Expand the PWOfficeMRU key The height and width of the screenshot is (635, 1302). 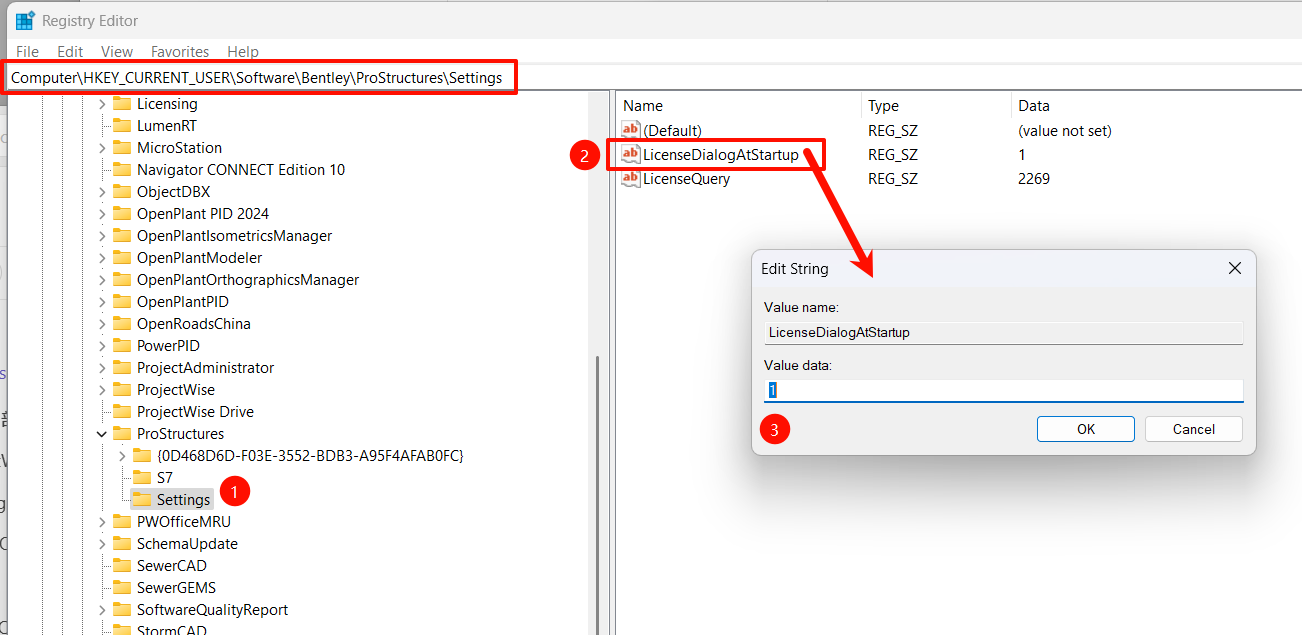coord(102,522)
